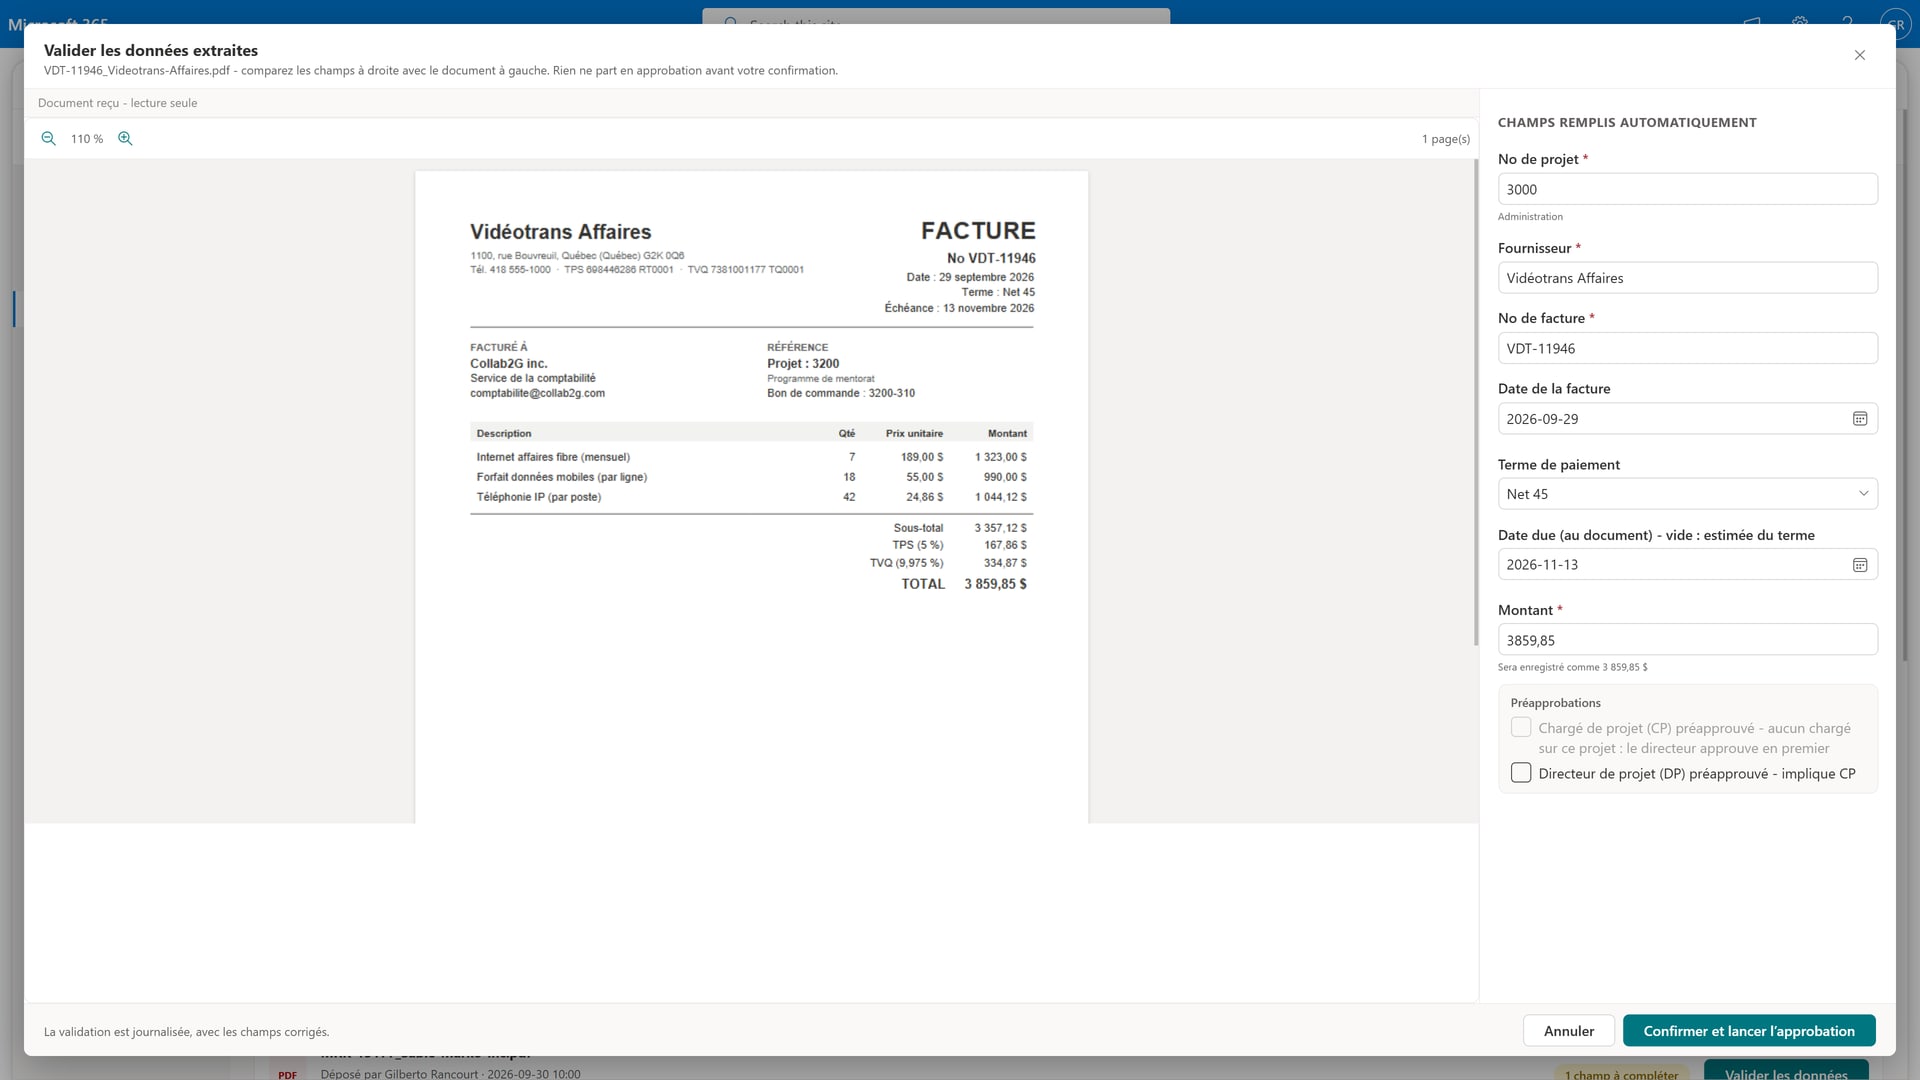
Task: Select the Montant input field
Action: tap(1688, 640)
